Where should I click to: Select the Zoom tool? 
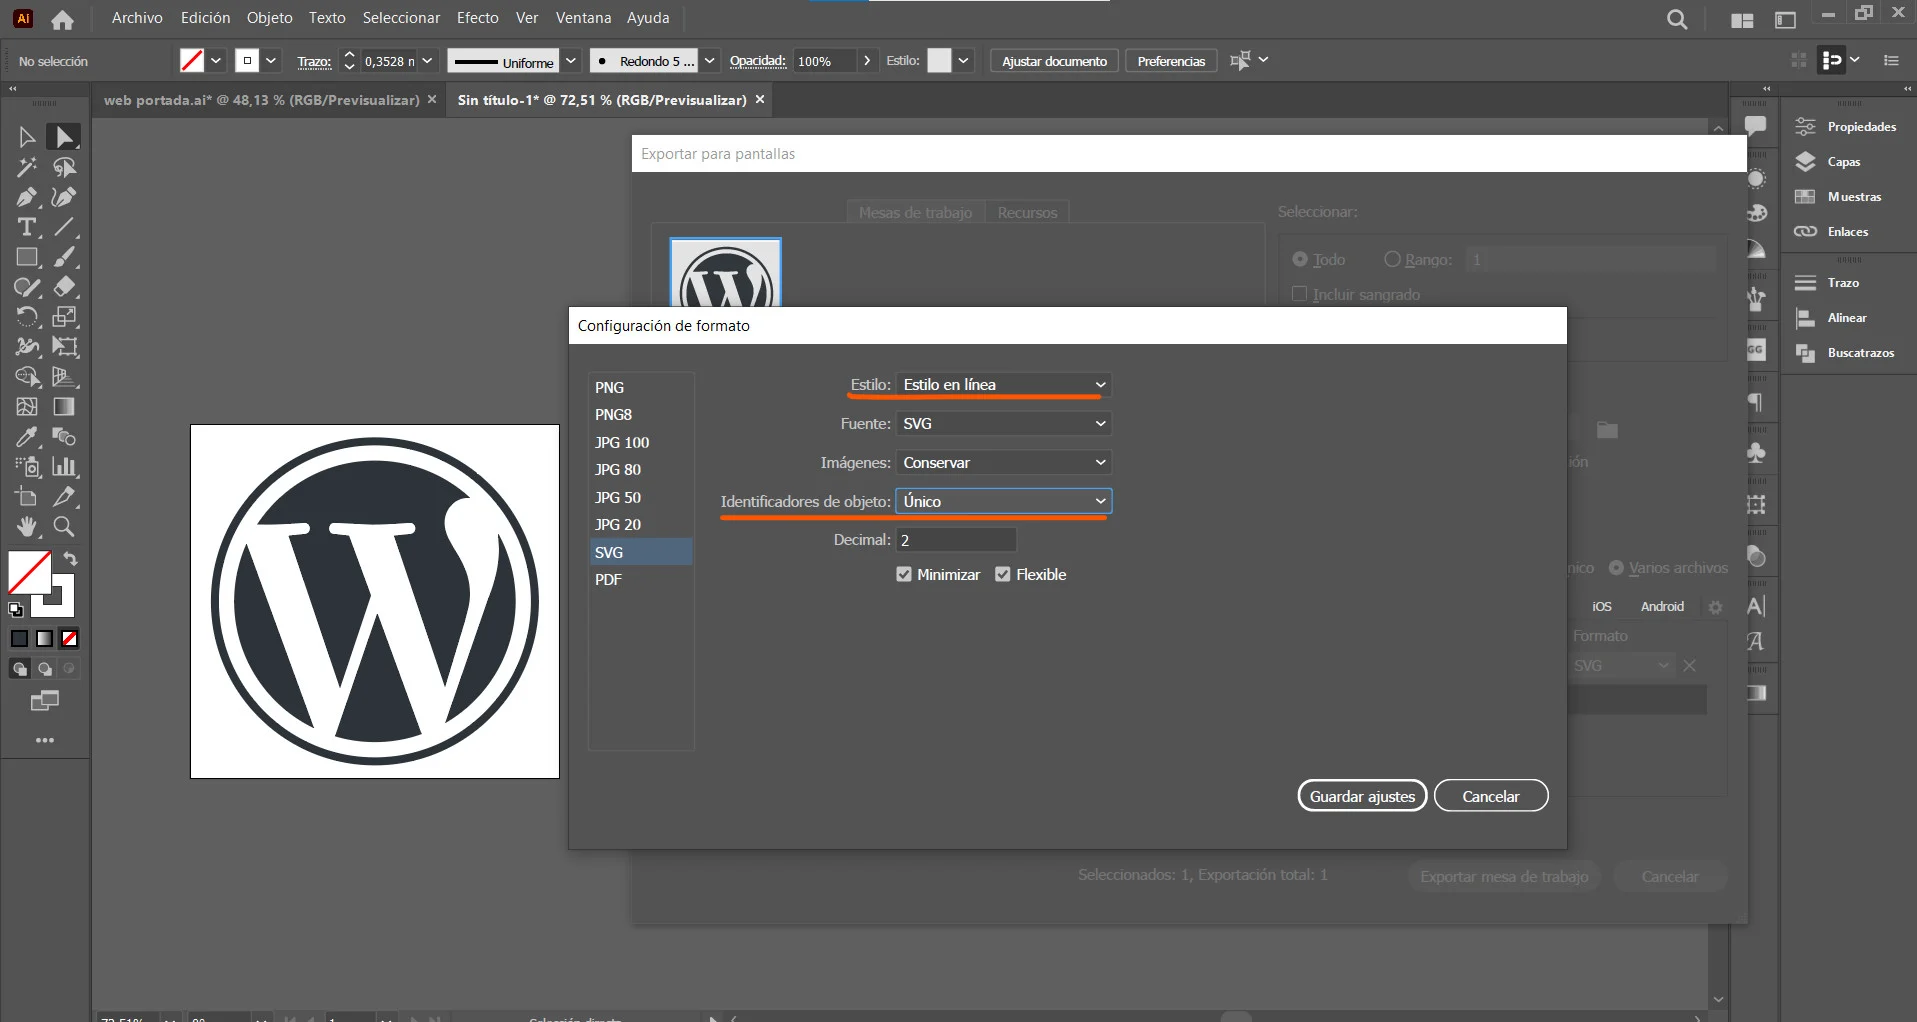[x=65, y=527]
